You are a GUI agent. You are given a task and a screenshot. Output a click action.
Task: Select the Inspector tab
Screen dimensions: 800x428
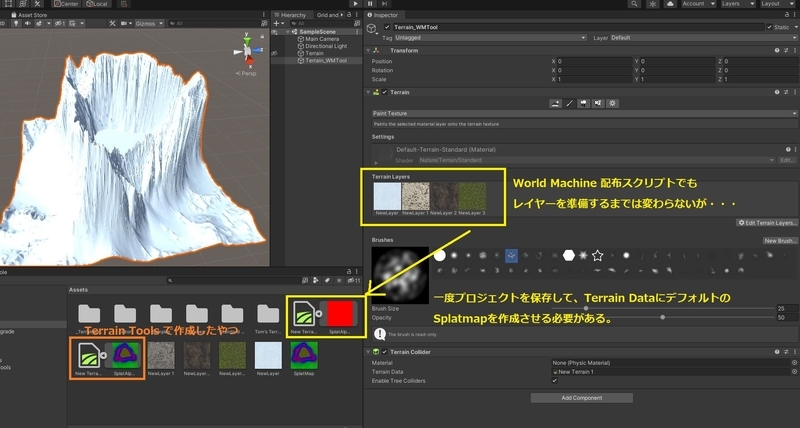(x=383, y=15)
